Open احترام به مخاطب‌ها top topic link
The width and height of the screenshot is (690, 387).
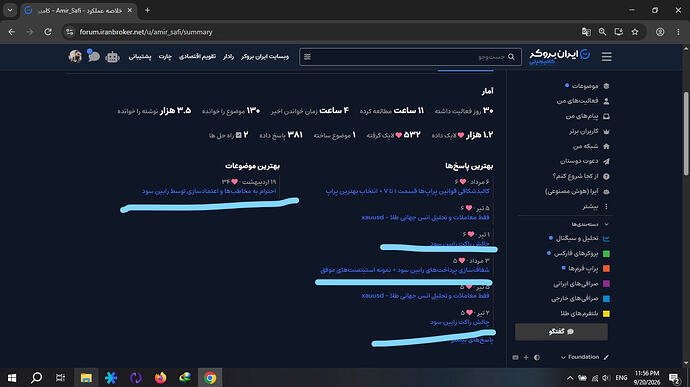coord(209,191)
